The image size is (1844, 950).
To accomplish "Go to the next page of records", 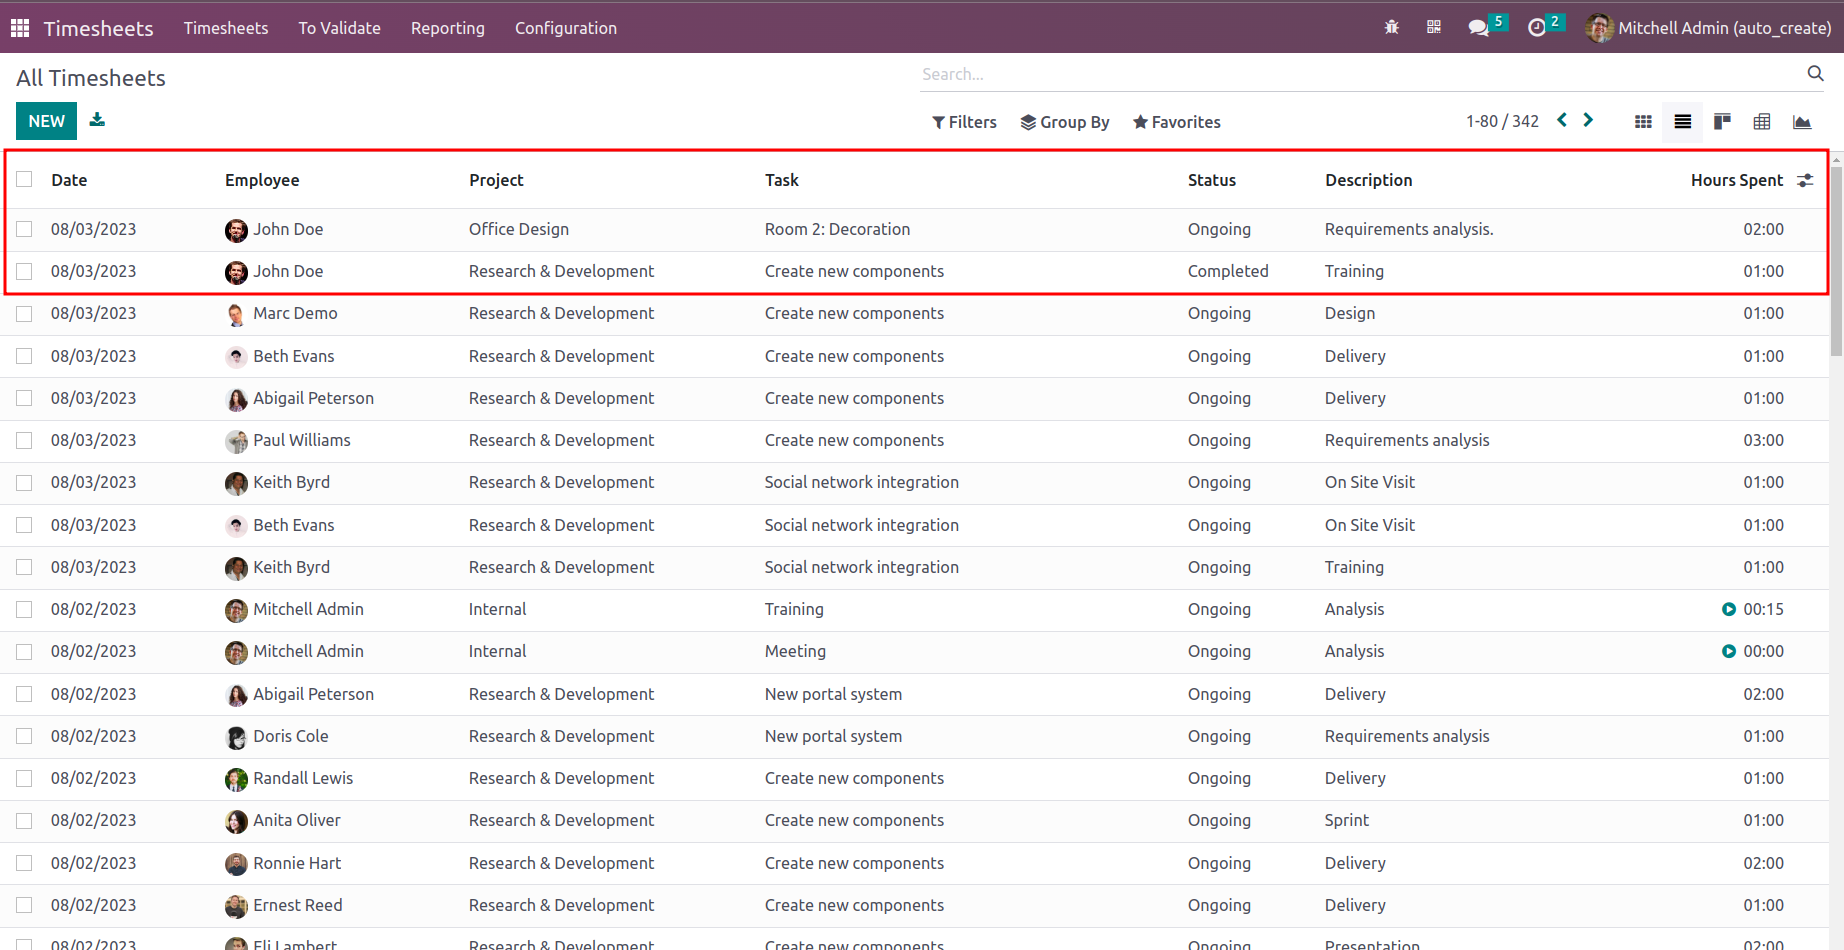I will pyautogui.click(x=1588, y=121).
